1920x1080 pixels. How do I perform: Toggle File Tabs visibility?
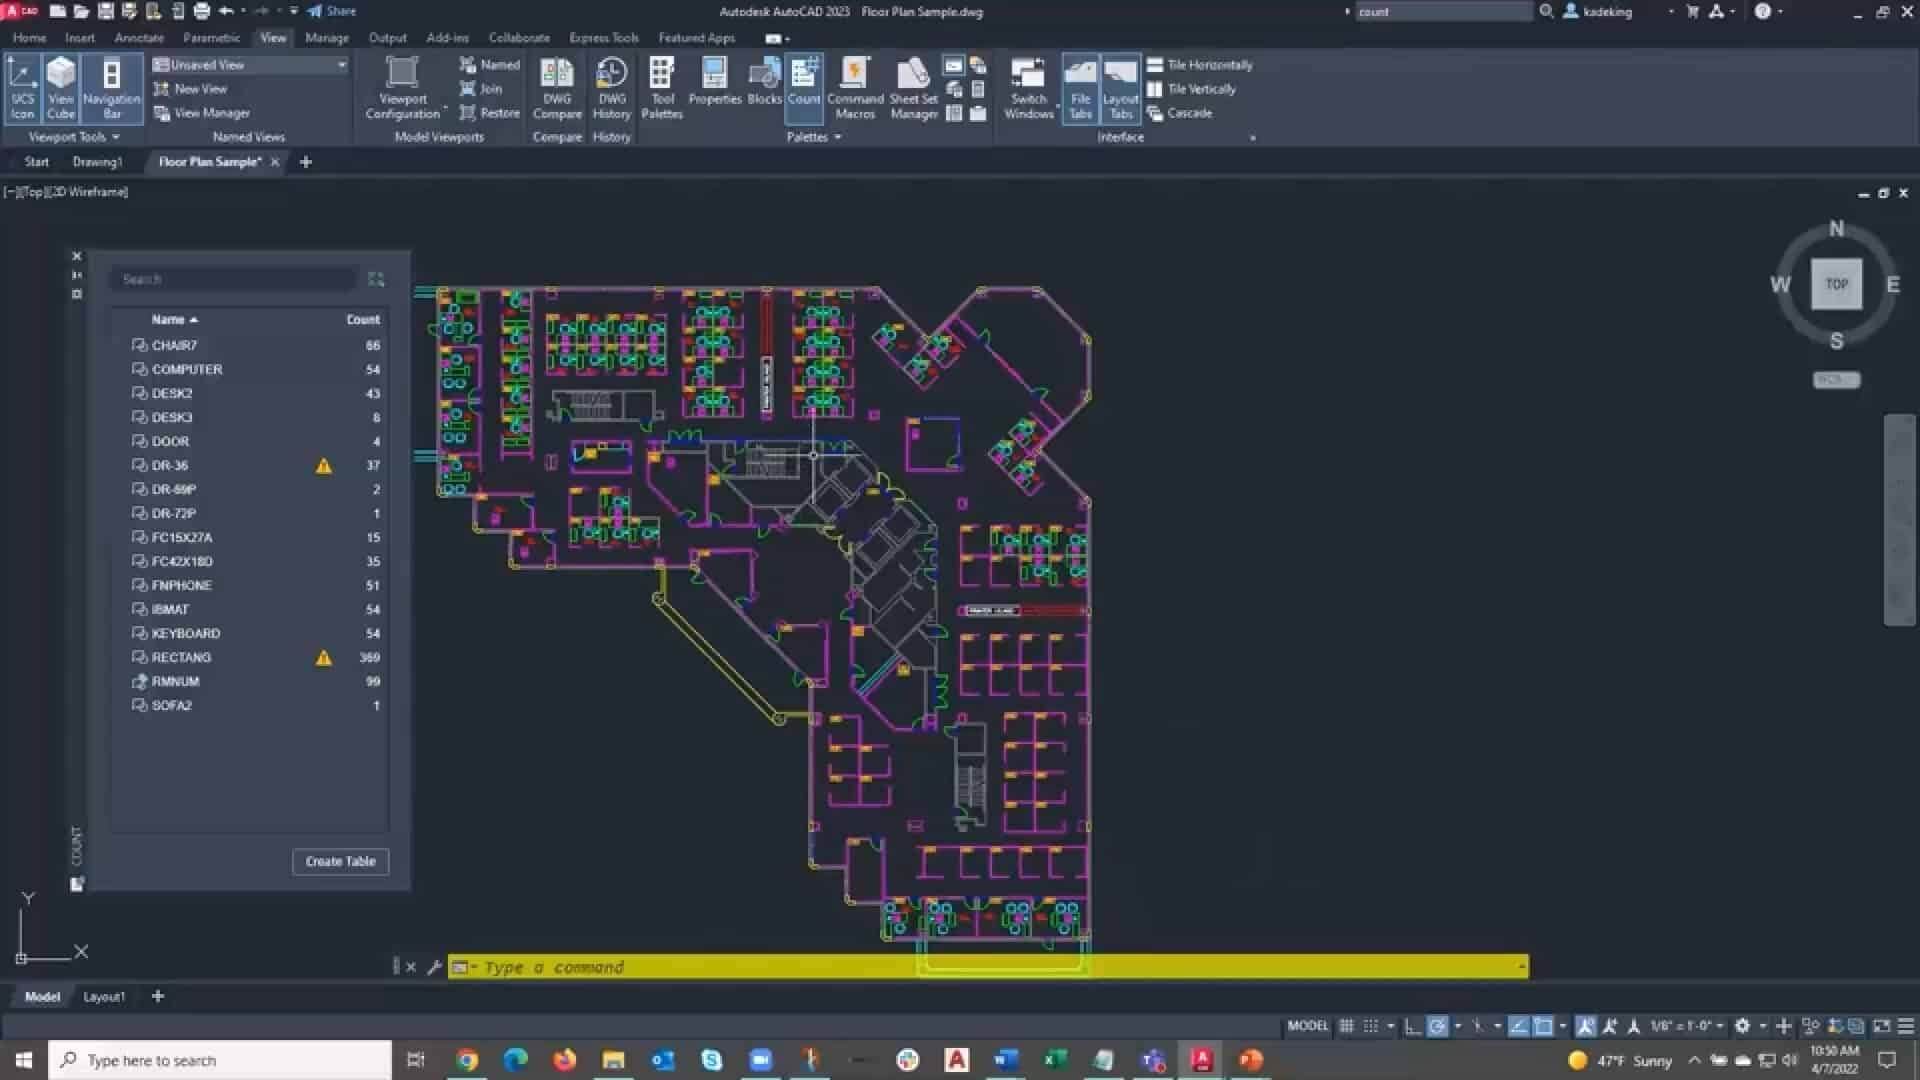click(1080, 88)
